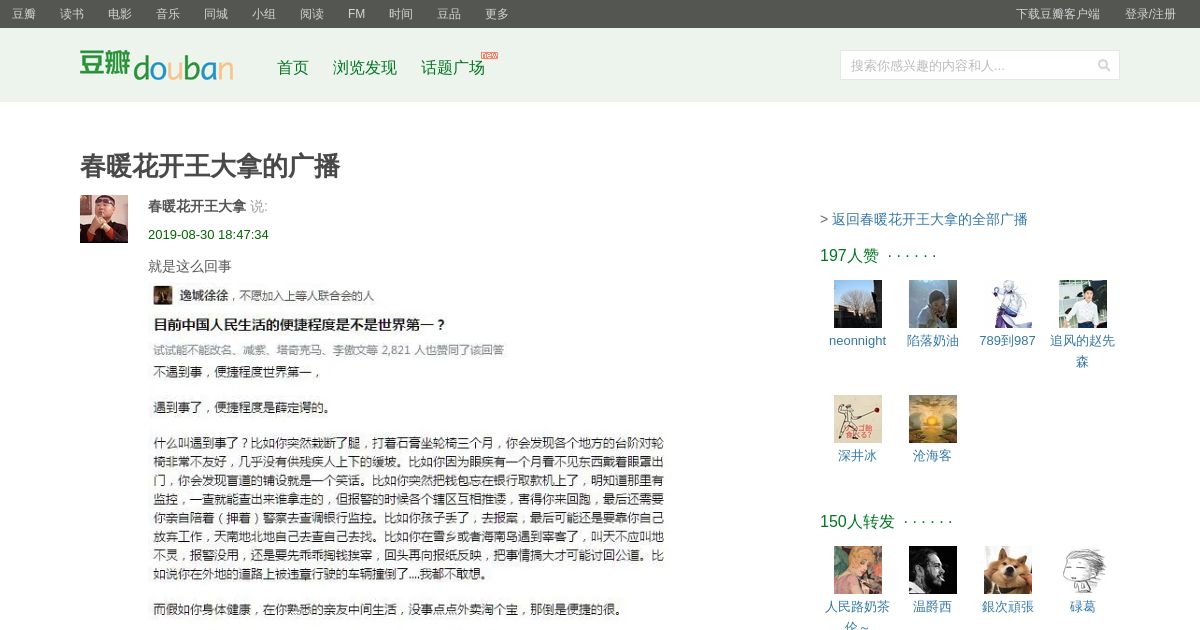Click the 温爵西 username link
Image resolution: width=1200 pixels, height=630 pixels.
[x=933, y=606]
